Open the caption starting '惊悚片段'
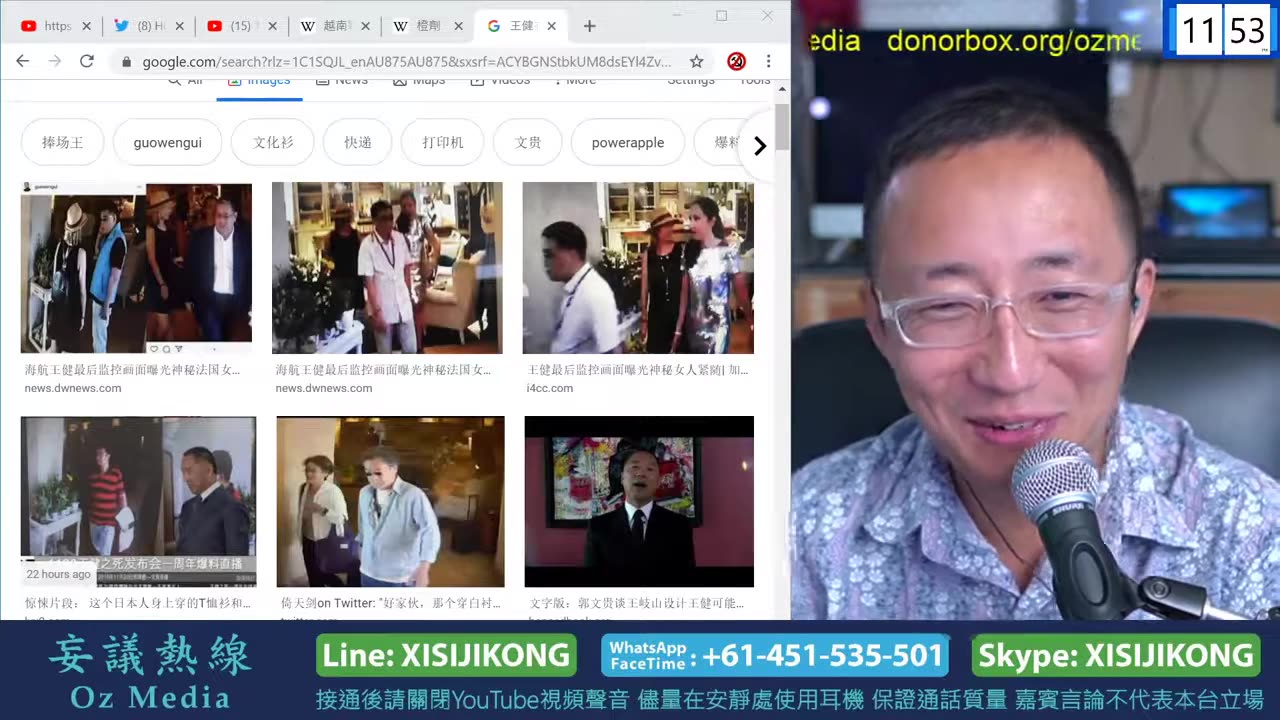Screen dimensions: 1280x720 (x=138, y=603)
